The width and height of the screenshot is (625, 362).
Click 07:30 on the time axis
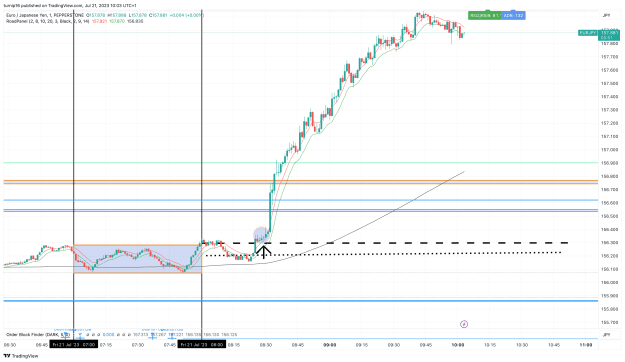pyautogui.click(x=138, y=345)
